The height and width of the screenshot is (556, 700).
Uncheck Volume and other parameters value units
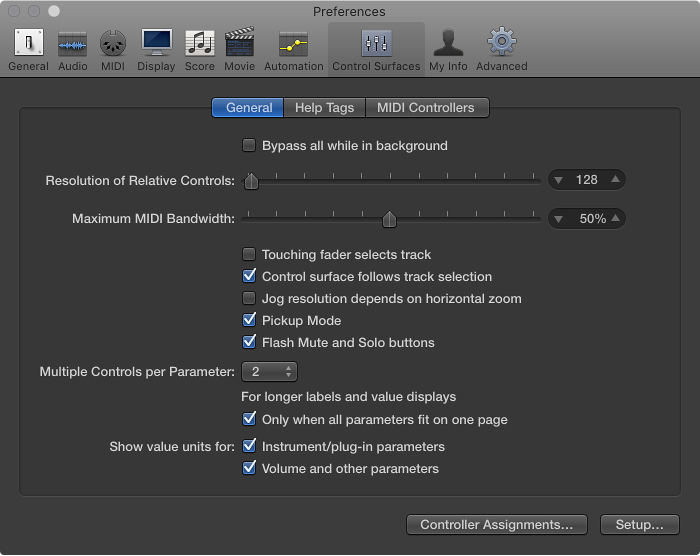pyautogui.click(x=249, y=468)
